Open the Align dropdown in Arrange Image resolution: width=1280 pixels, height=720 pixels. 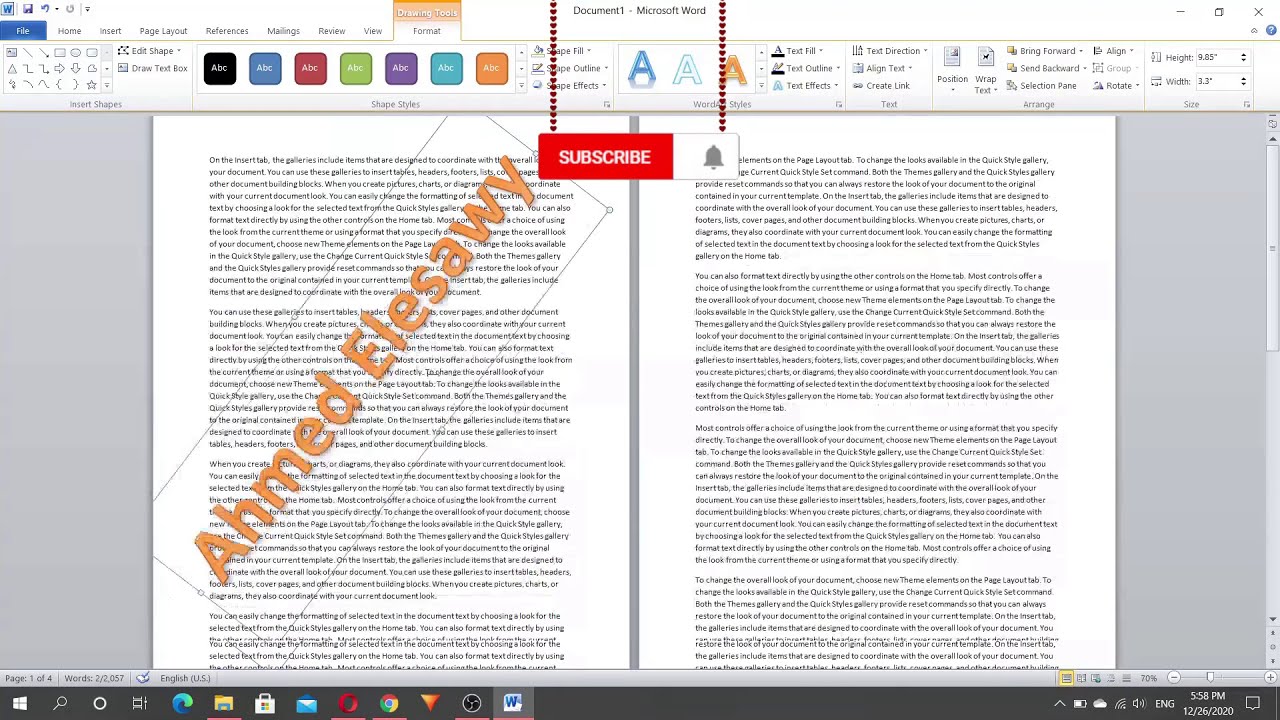click(1113, 51)
